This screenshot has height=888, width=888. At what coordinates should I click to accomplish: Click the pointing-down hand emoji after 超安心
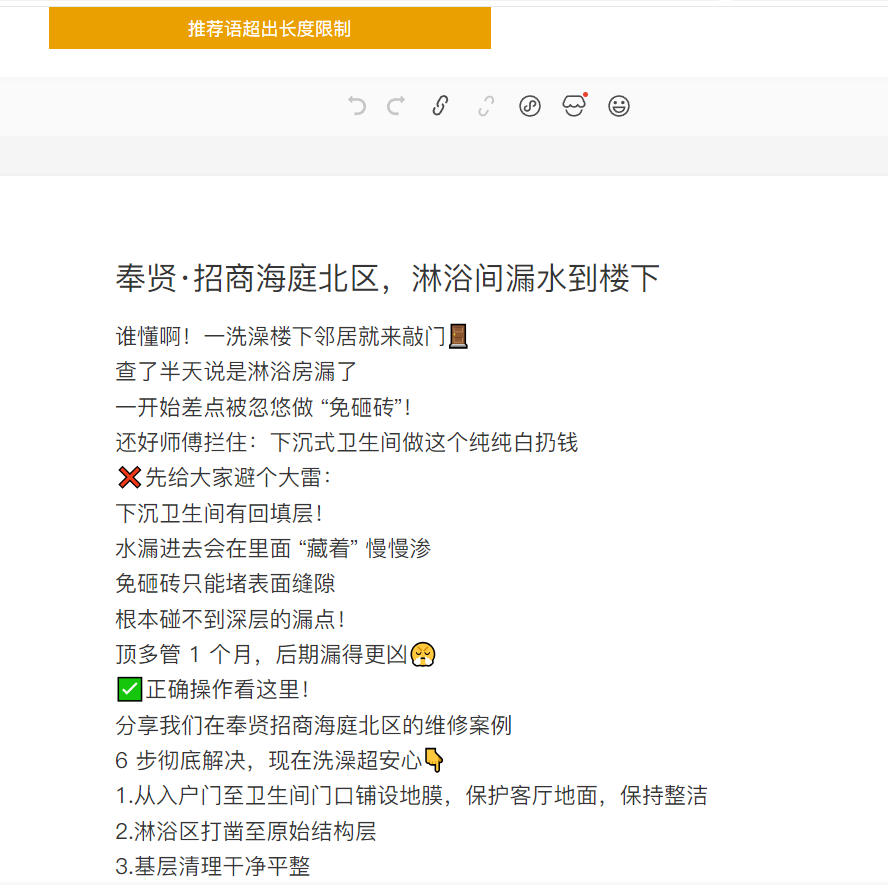434,760
